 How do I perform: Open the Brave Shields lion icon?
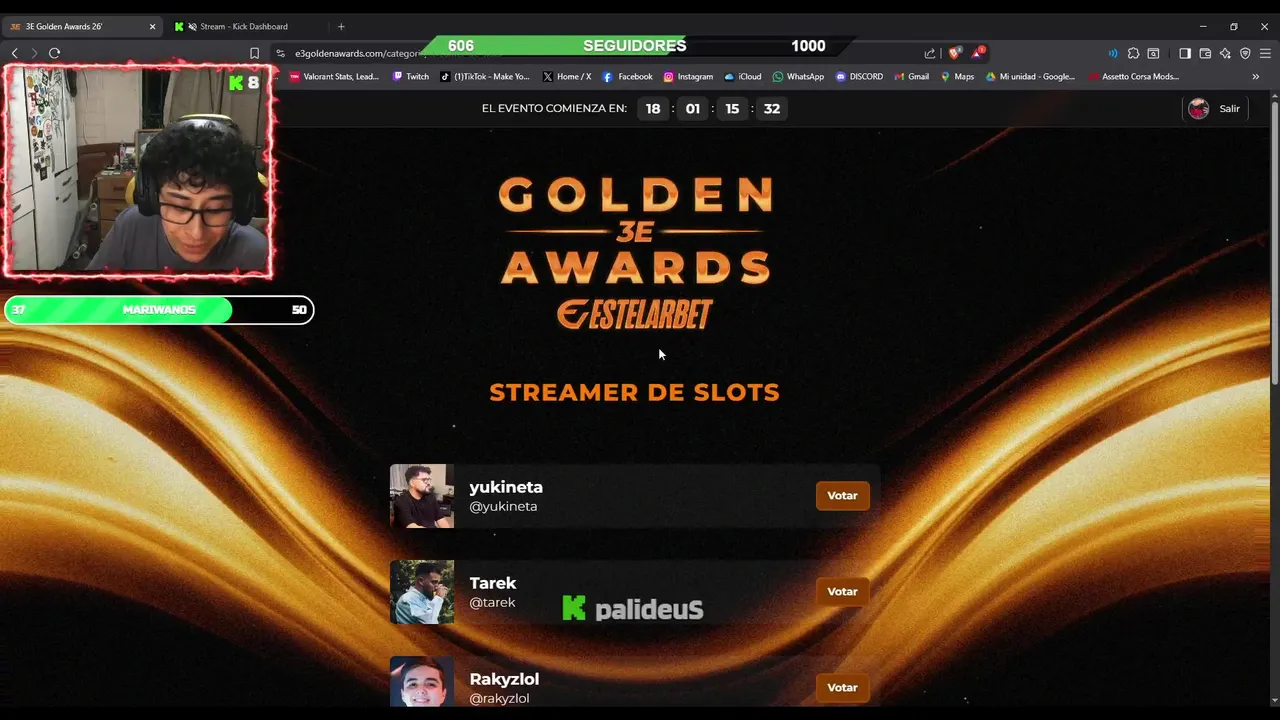point(955,53)
